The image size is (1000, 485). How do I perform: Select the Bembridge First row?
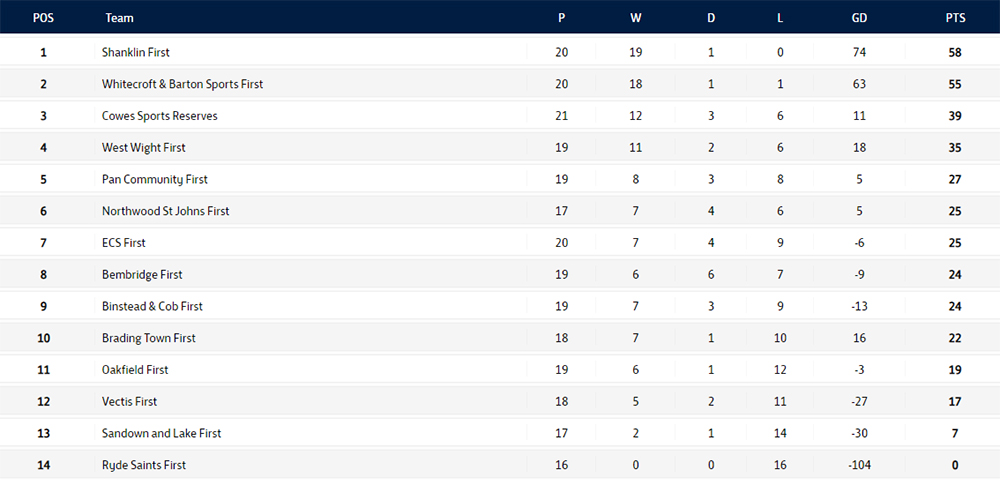(500, 274)
